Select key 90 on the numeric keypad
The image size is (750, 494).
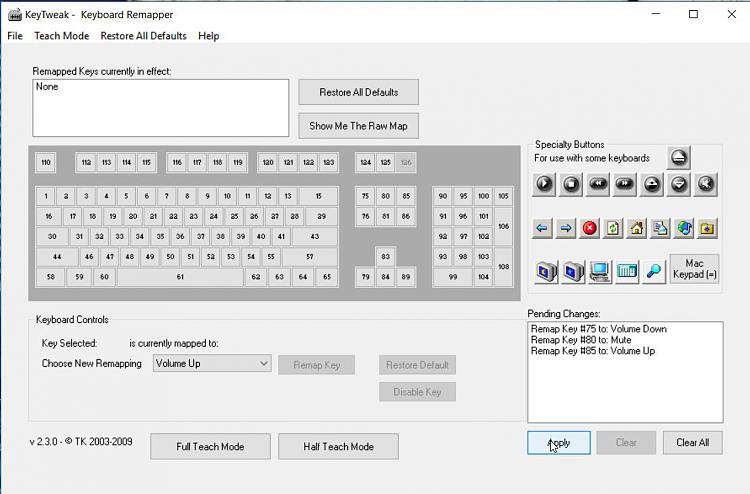[x=443, y=196]
